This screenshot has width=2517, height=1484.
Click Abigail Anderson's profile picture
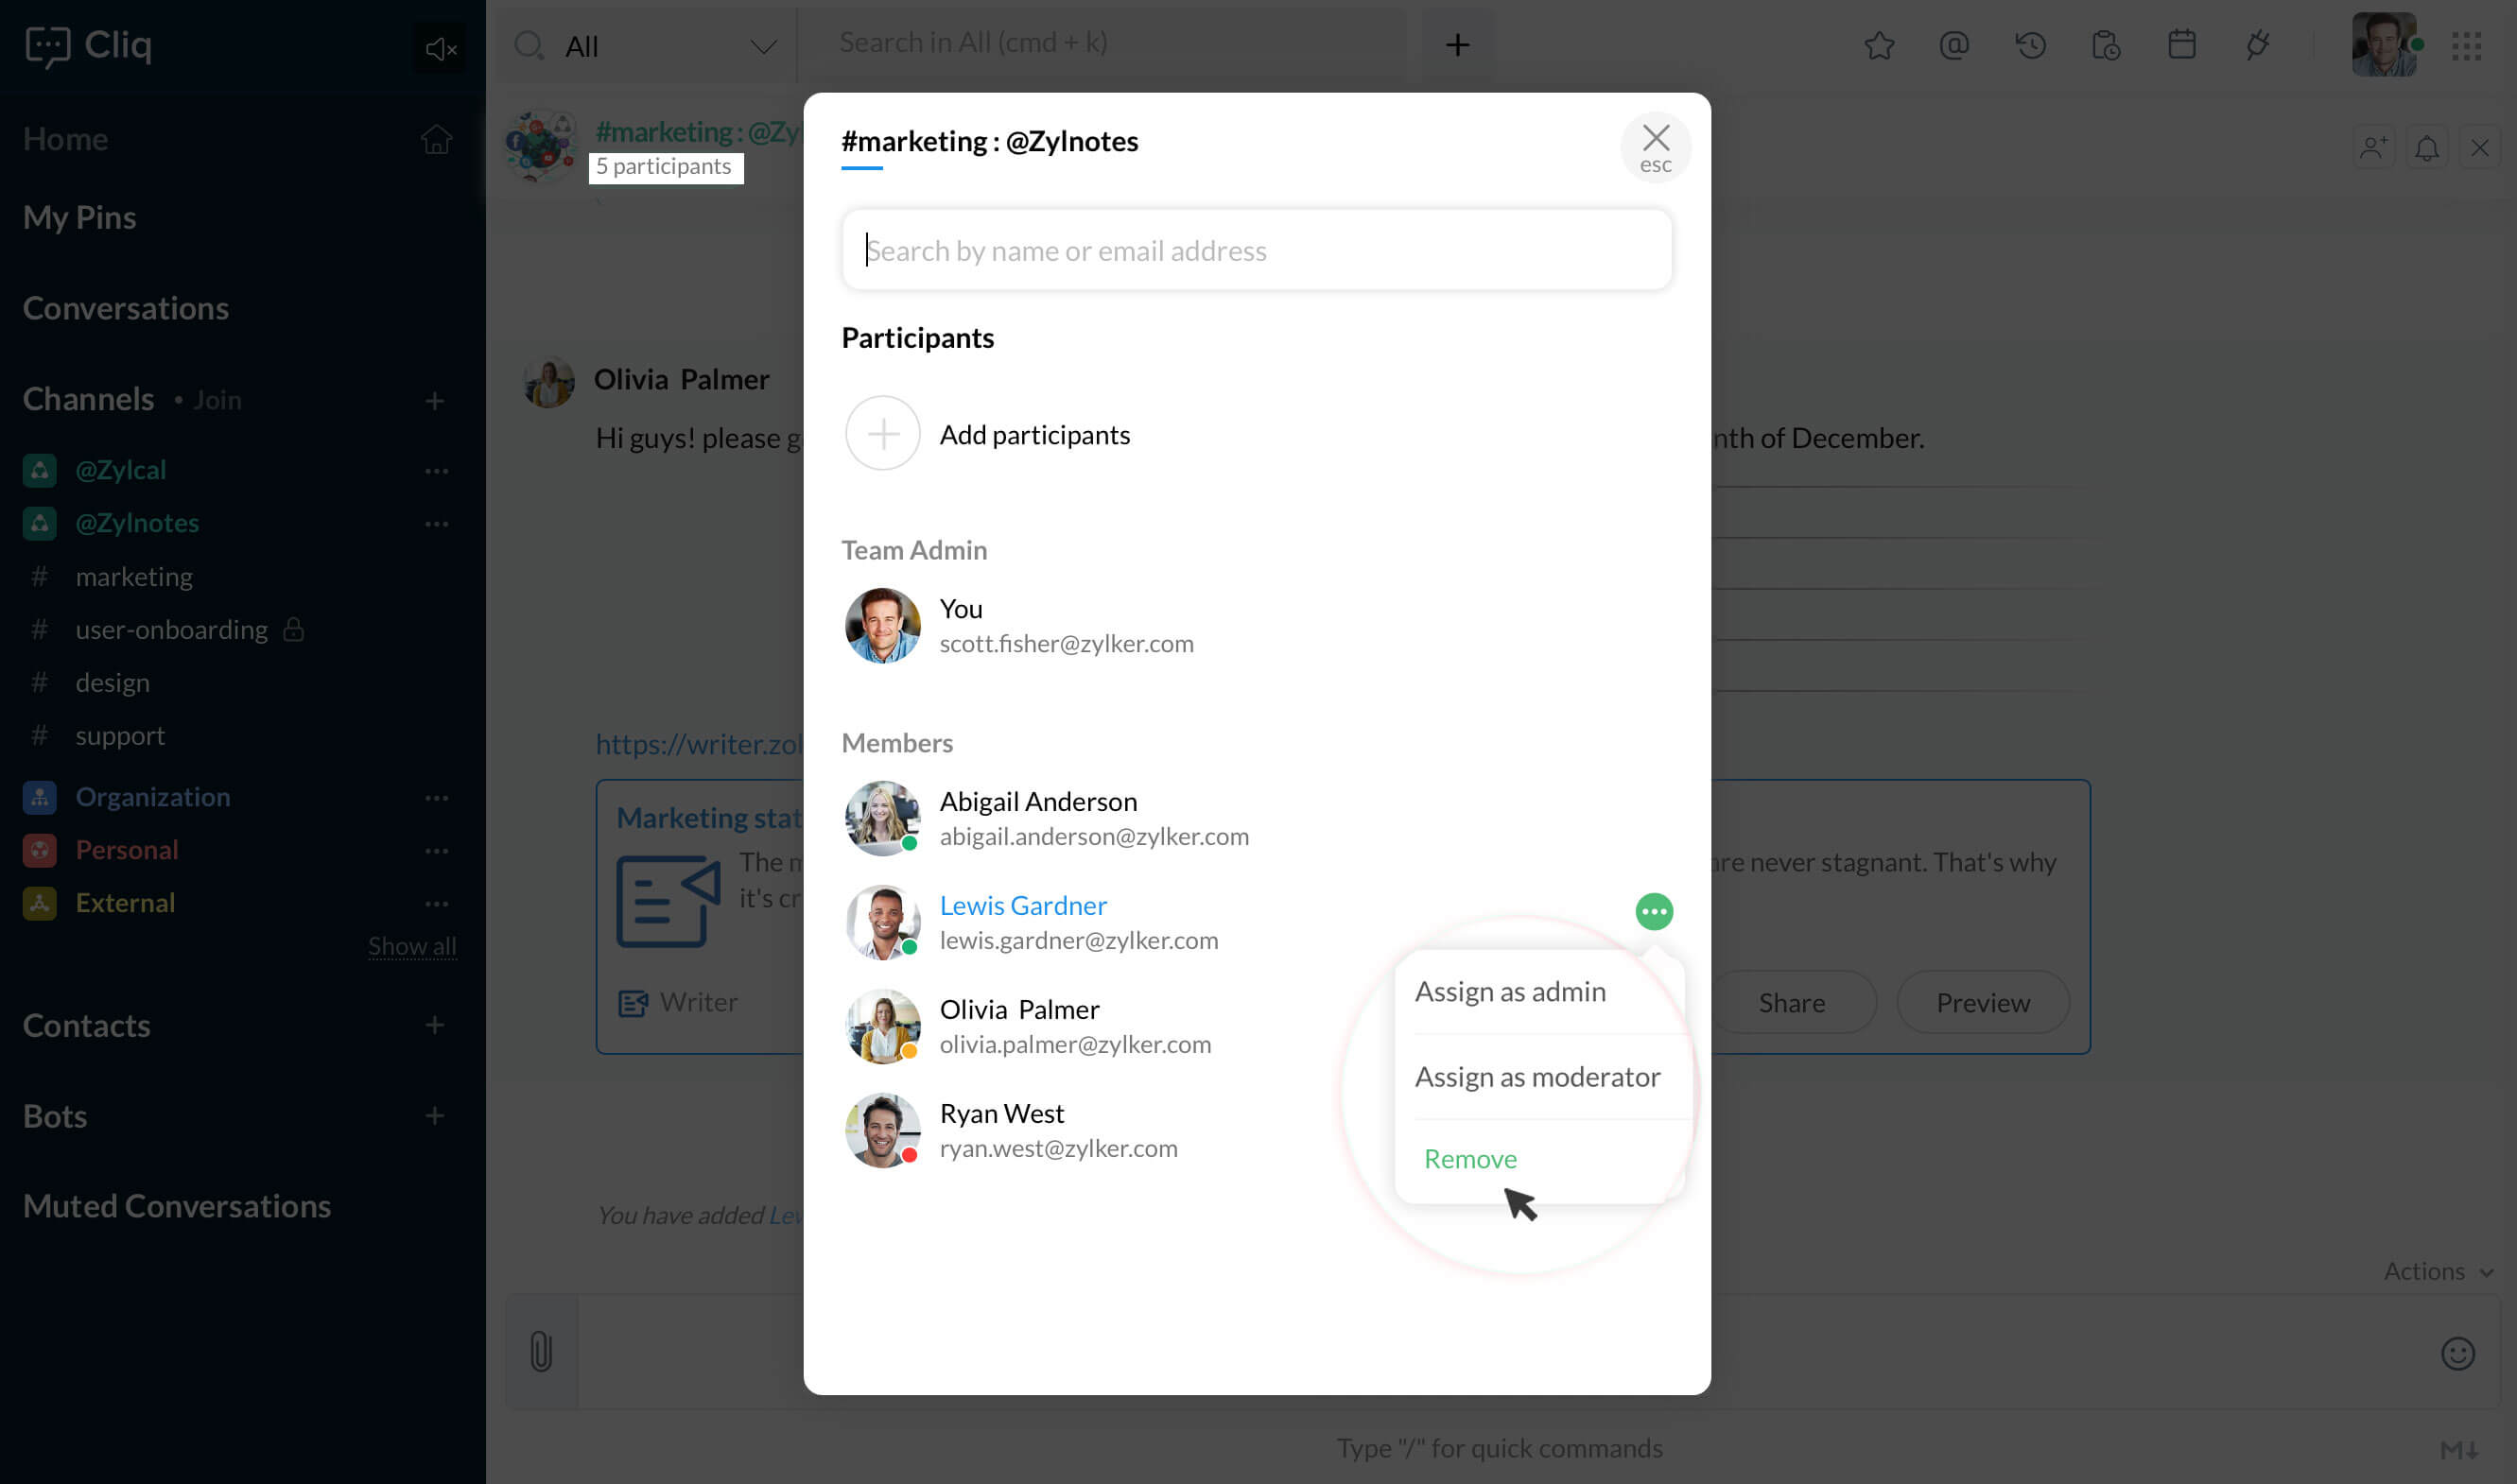pos(882,818)
